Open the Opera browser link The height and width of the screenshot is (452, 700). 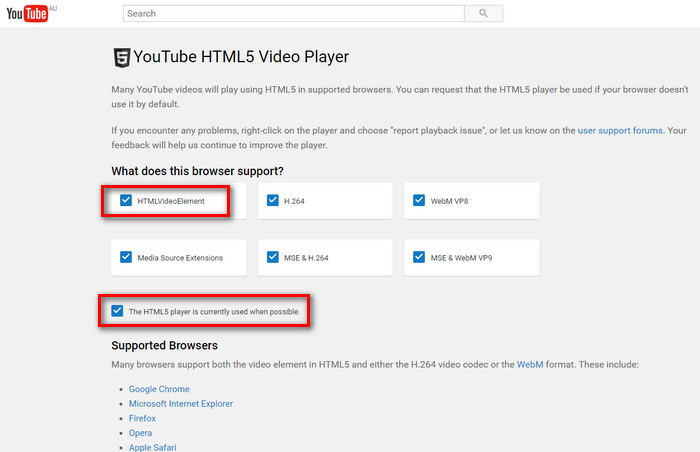pyautogui.click(x=140, y=433)
